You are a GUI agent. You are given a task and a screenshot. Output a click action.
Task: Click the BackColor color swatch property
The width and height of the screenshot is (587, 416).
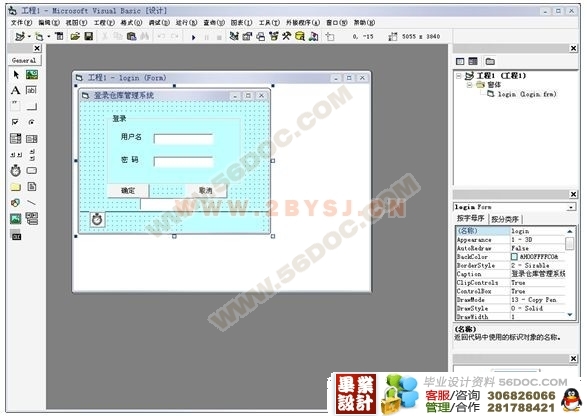tap(514, 257)
